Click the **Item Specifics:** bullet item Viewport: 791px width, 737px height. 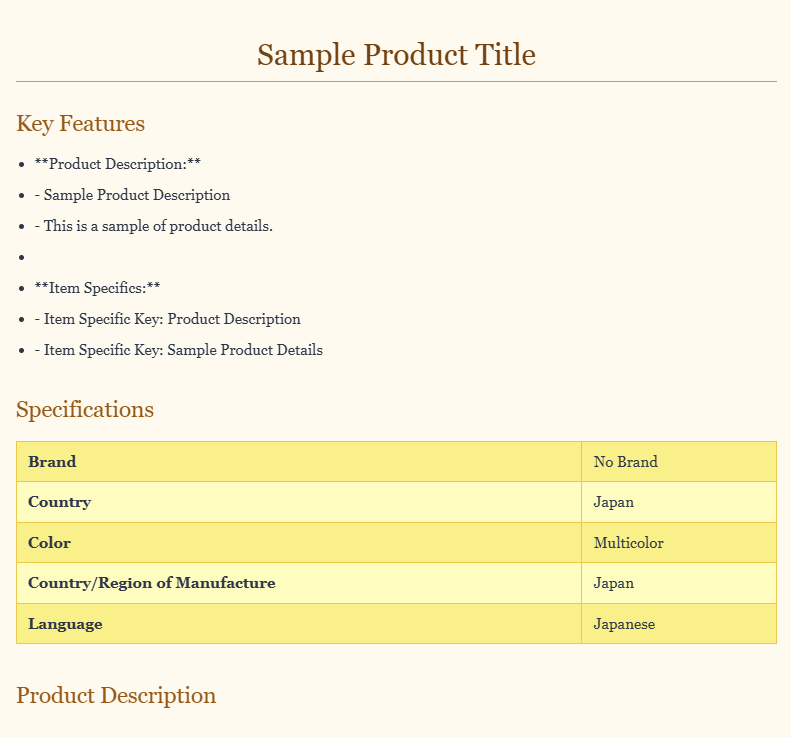click(x=97, y=288)
